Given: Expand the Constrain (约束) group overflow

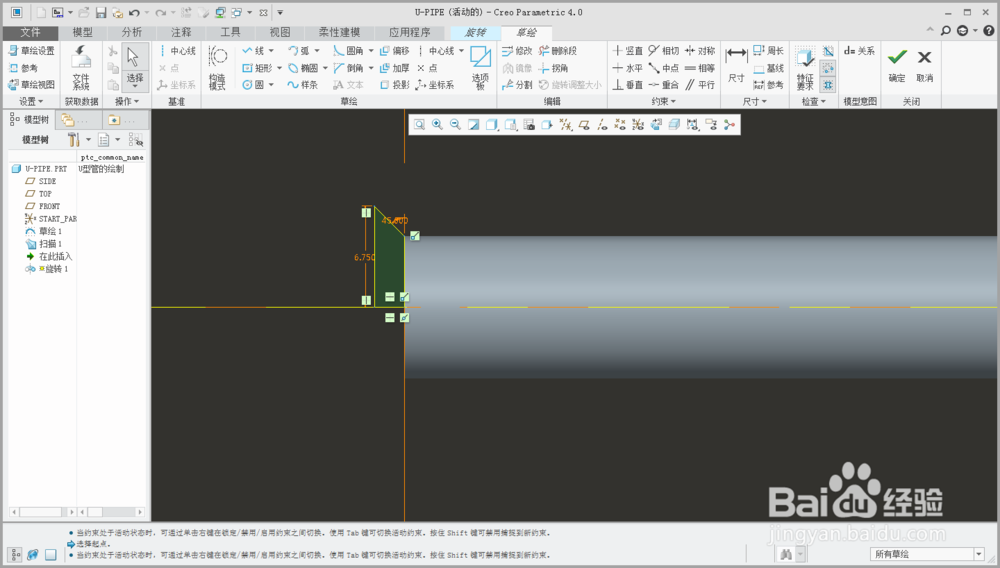Looking at the screenshot, I should (x=663, y=101).
